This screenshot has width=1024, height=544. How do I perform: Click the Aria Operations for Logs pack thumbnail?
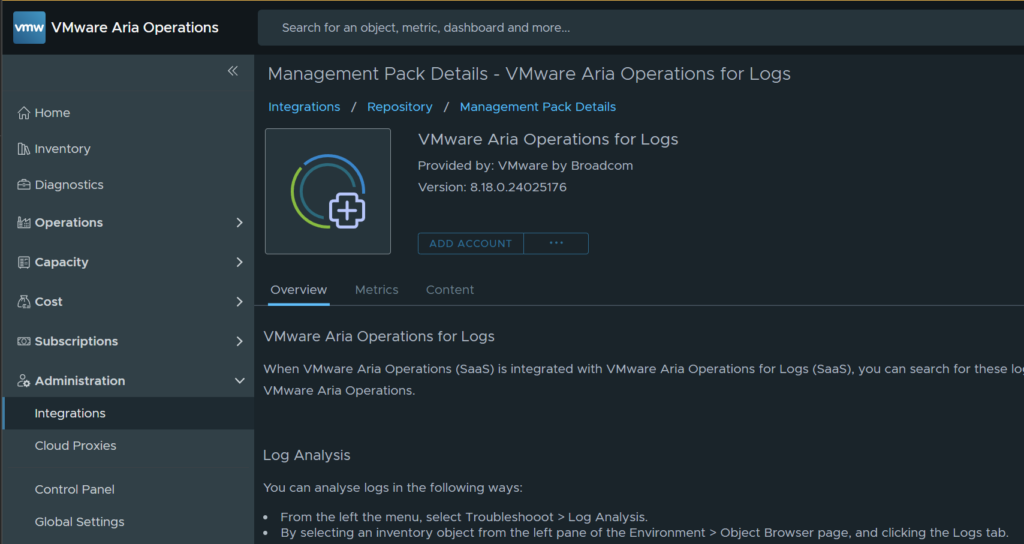(x=328, y=191)
